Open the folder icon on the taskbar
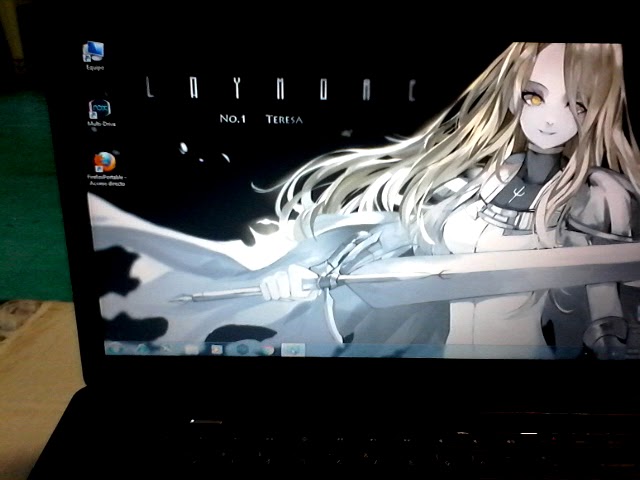 pyautogui.click(x=191, y=349)
